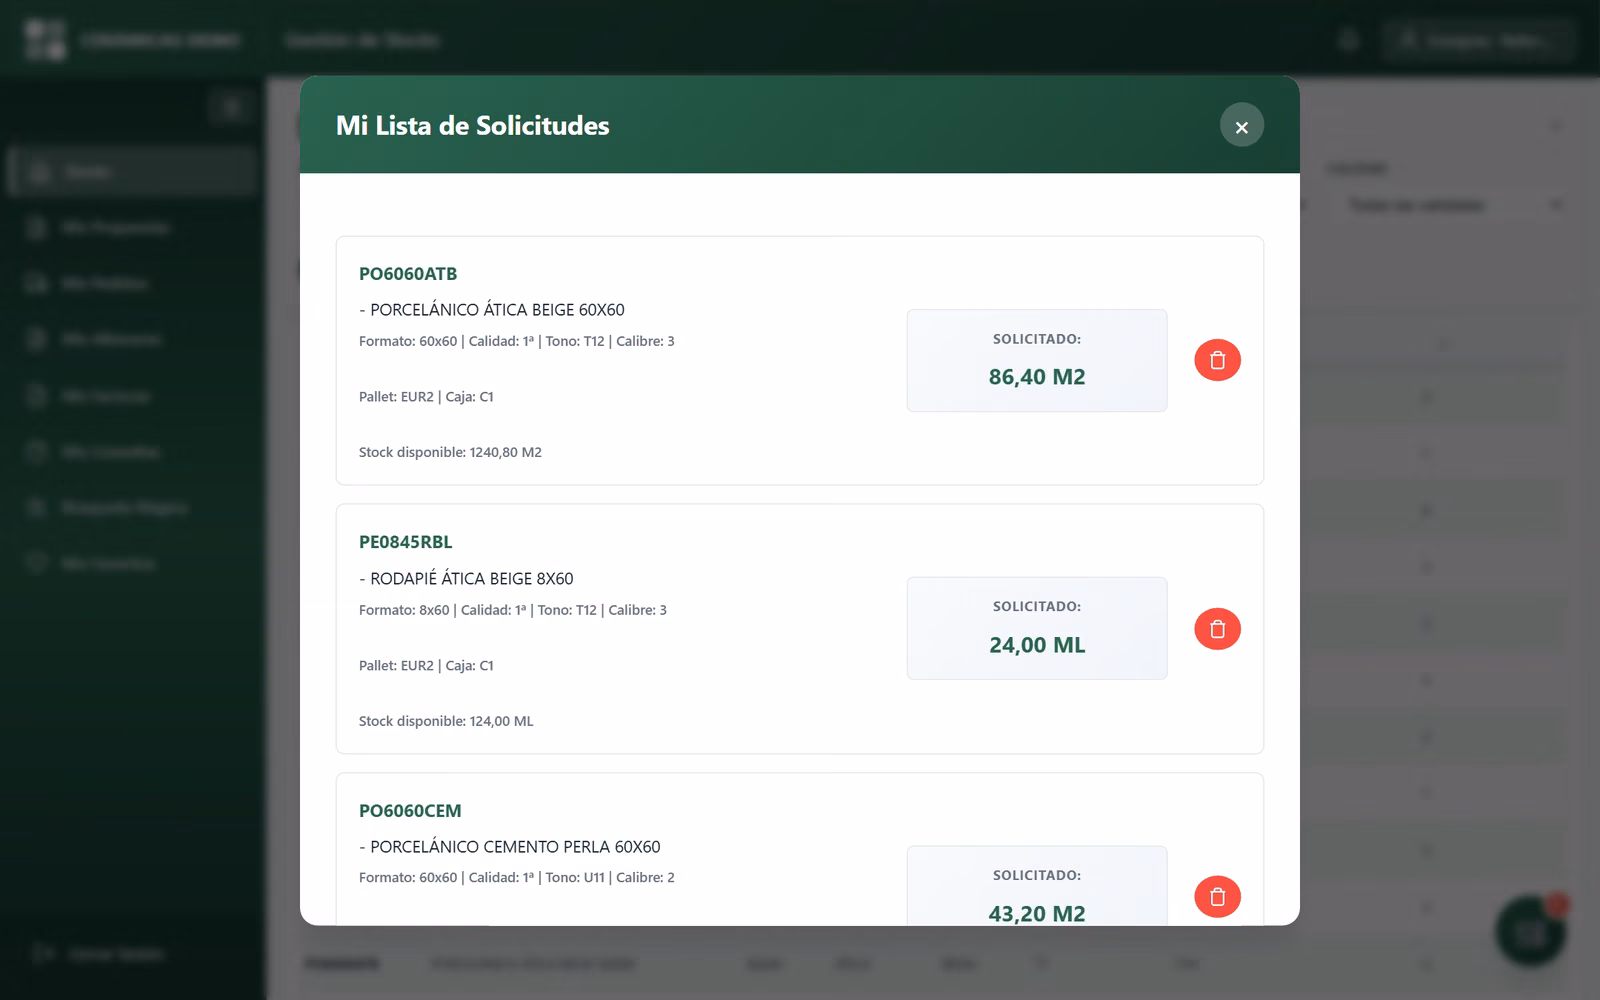Collapse the sidebar with its toggle button
This screenshot has width=1600, height=1000.
point(231,107)
